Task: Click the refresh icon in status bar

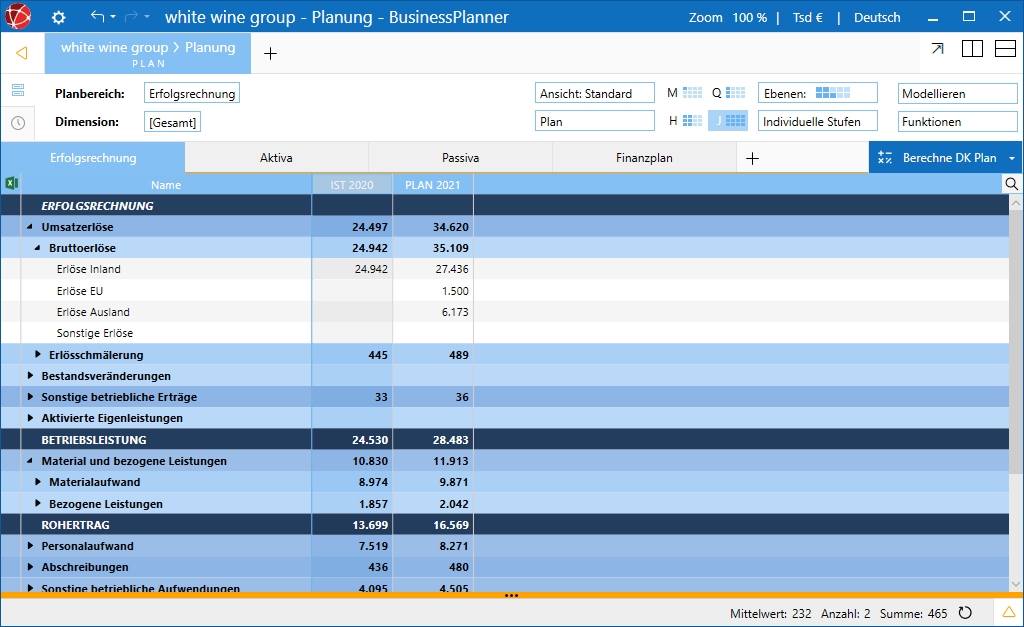Action: [x=965, y=612]
